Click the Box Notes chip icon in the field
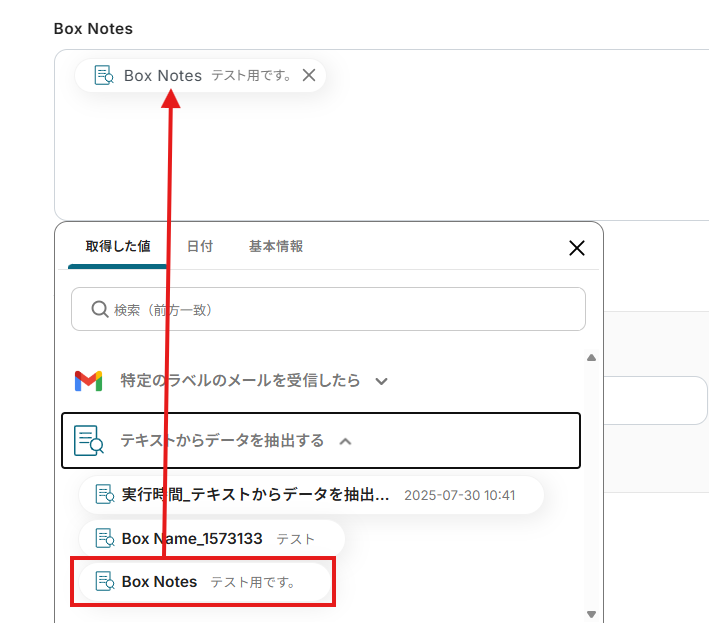 tap(104, 75)
